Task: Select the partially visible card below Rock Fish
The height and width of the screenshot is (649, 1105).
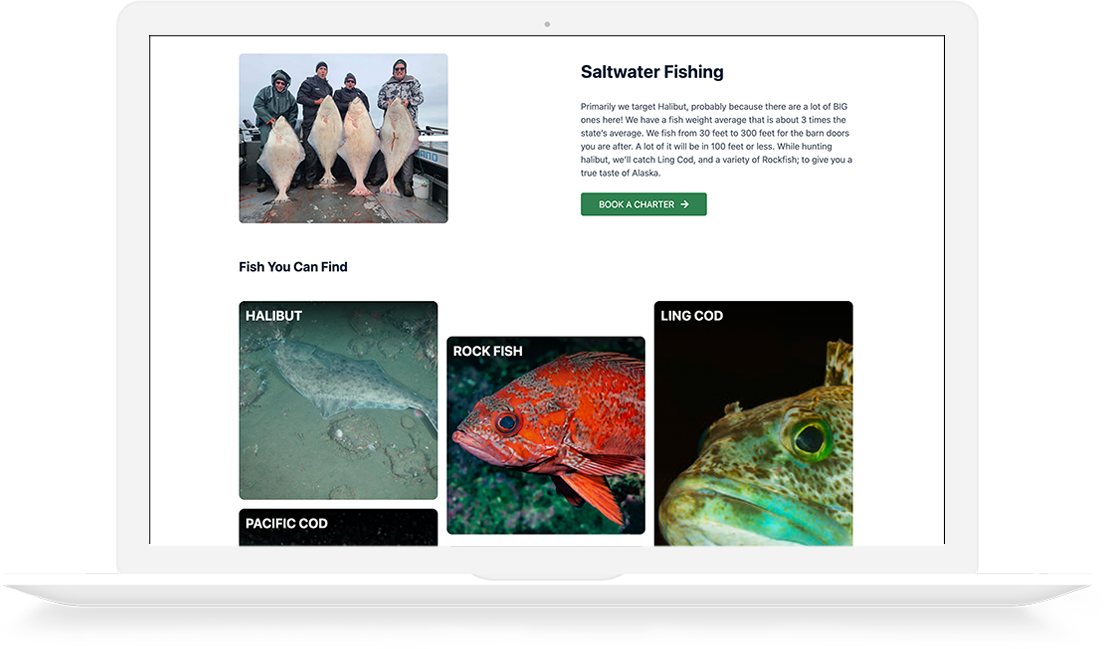Action: coord(545,545)
